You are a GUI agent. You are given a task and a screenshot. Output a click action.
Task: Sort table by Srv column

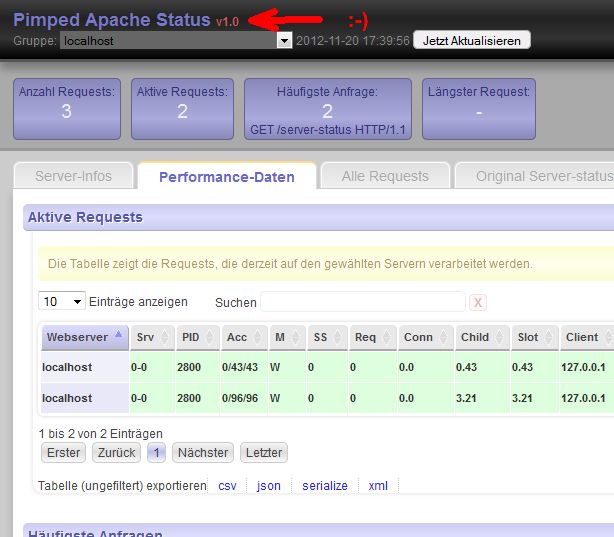[x=153, y=337]
